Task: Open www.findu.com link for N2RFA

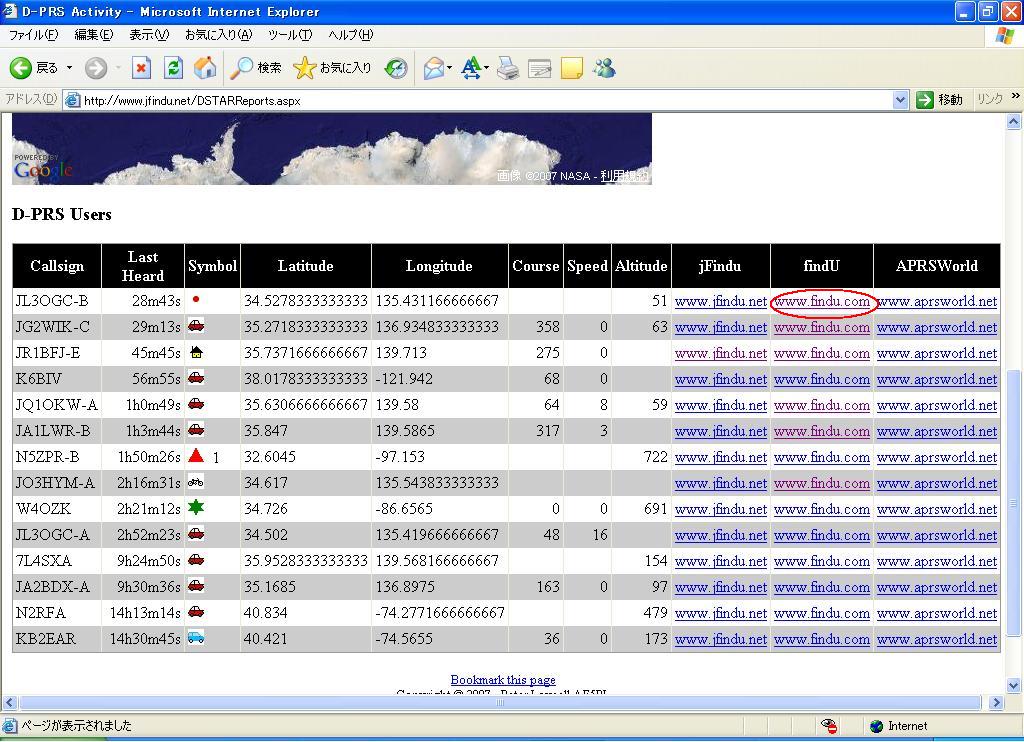Action: (822, 613)
